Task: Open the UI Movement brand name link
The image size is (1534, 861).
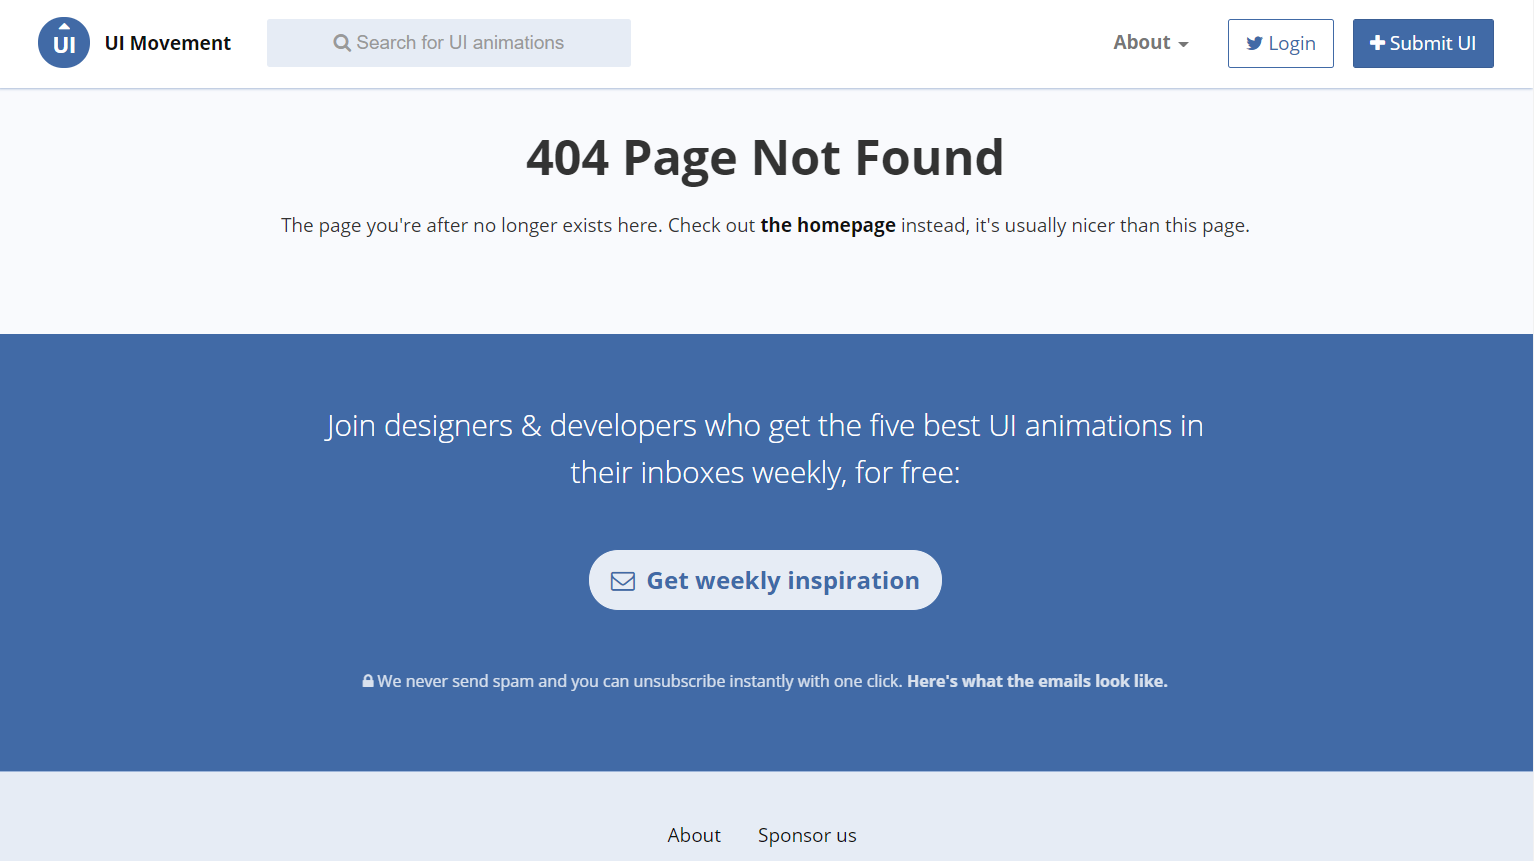Action: [x=168, y=43]
